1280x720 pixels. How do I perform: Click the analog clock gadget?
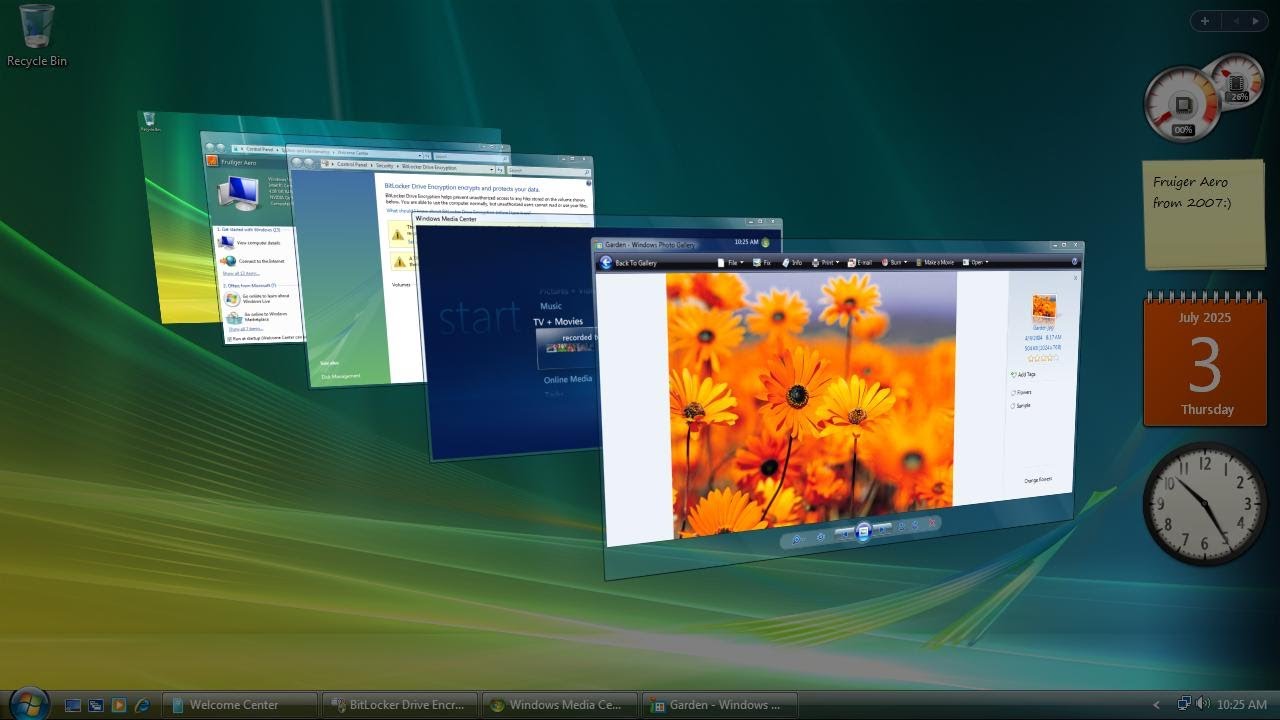tap(1205, 503)
